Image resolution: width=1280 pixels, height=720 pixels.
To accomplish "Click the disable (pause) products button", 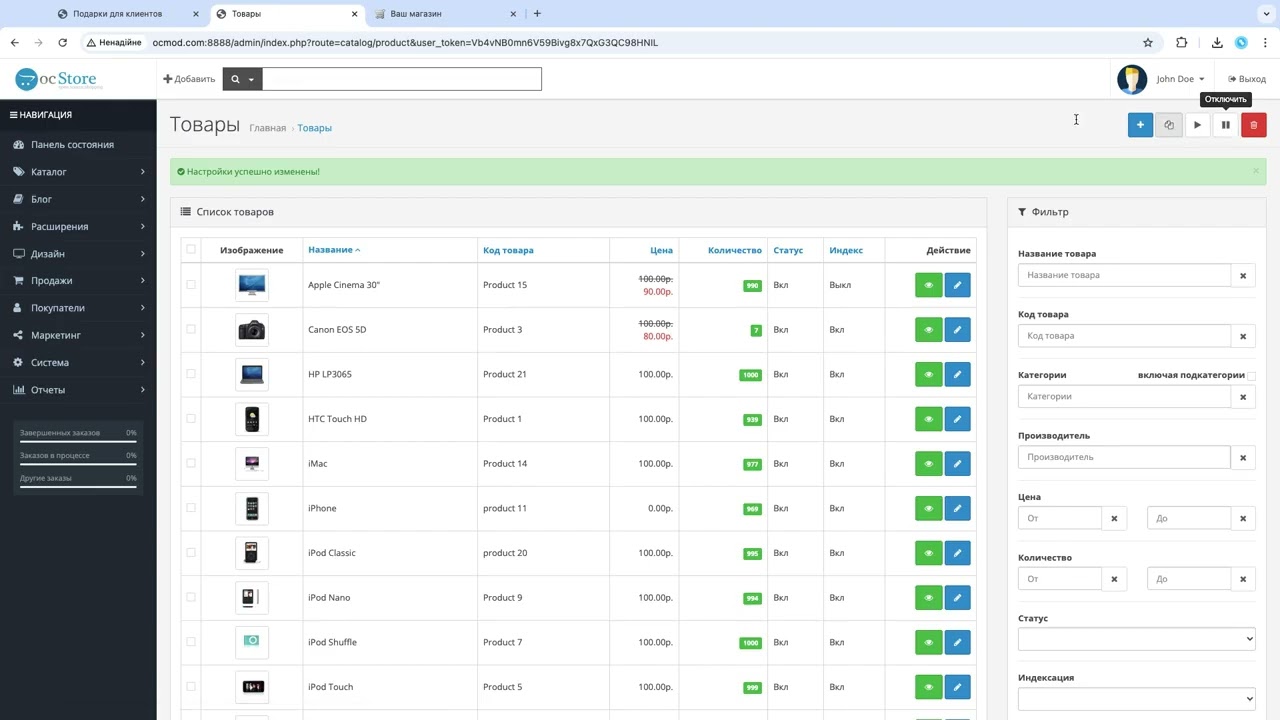I will pyautogui.click(x=1225, y=125).
